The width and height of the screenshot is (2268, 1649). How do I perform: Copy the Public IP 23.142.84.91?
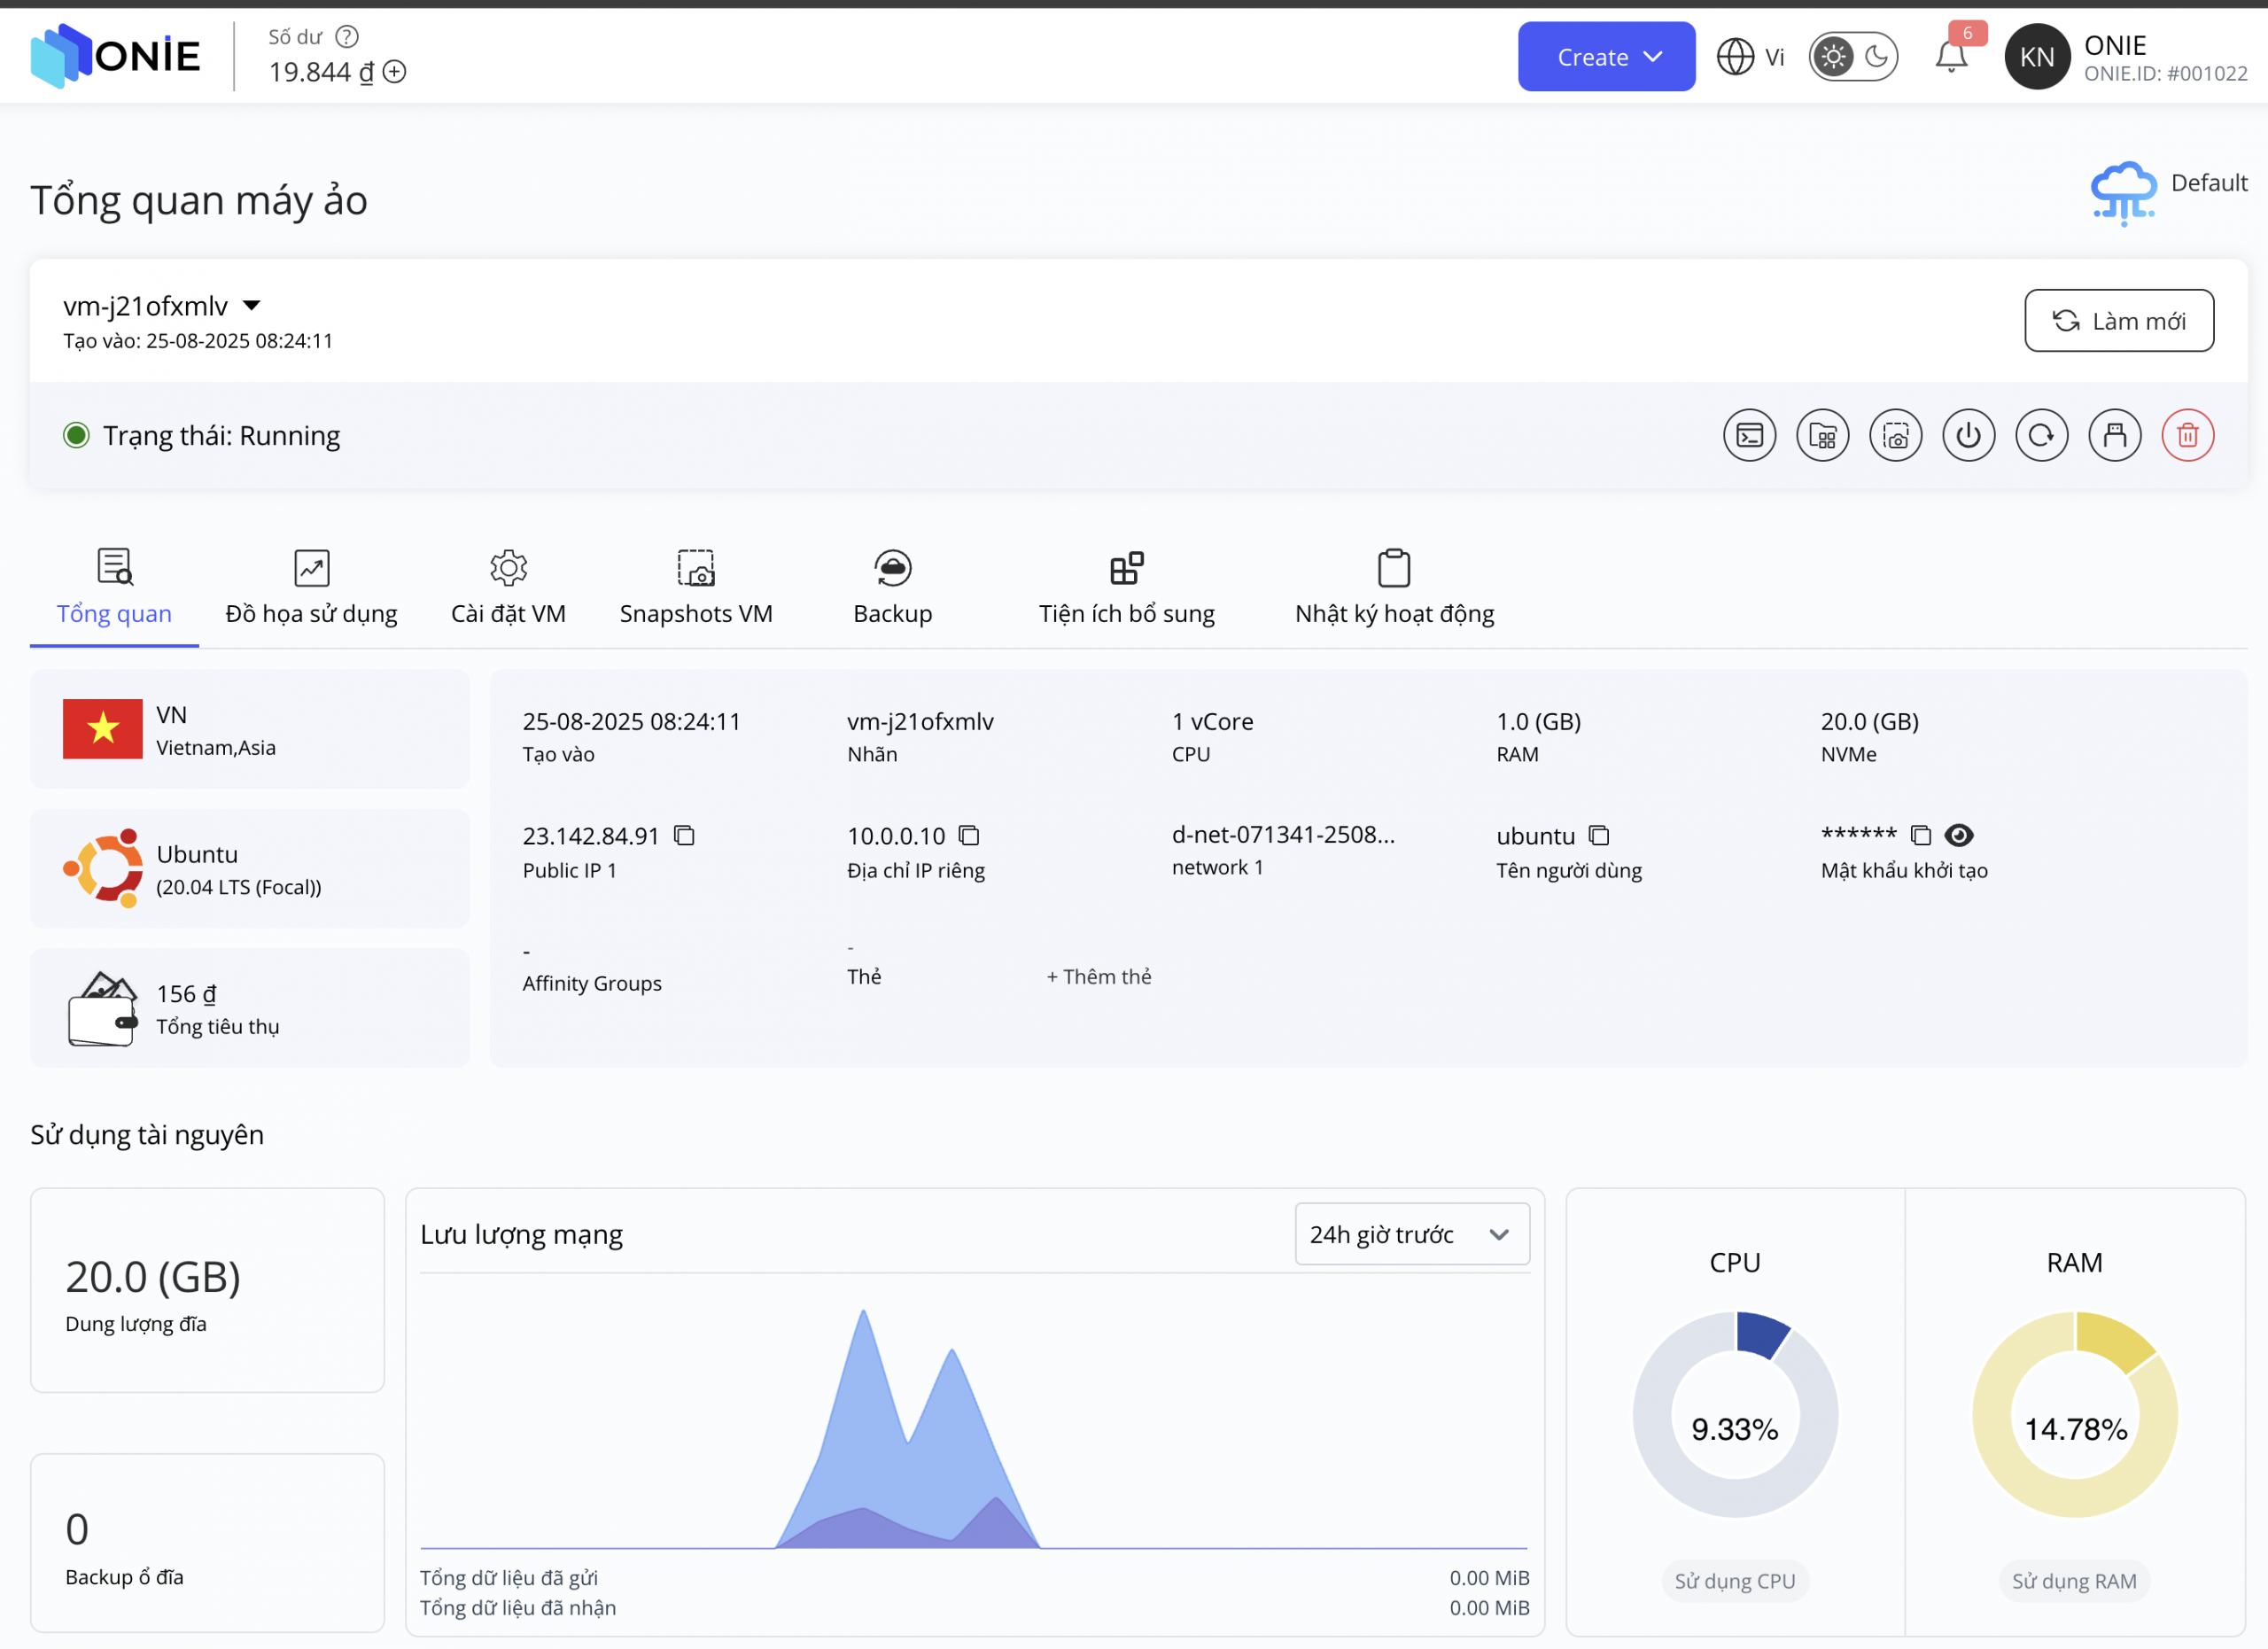[684, 835]
